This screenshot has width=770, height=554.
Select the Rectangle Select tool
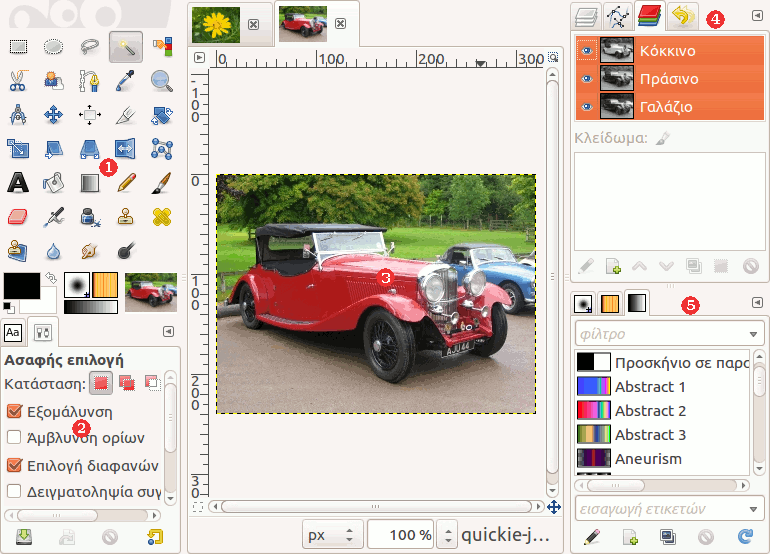coord(18,46)
